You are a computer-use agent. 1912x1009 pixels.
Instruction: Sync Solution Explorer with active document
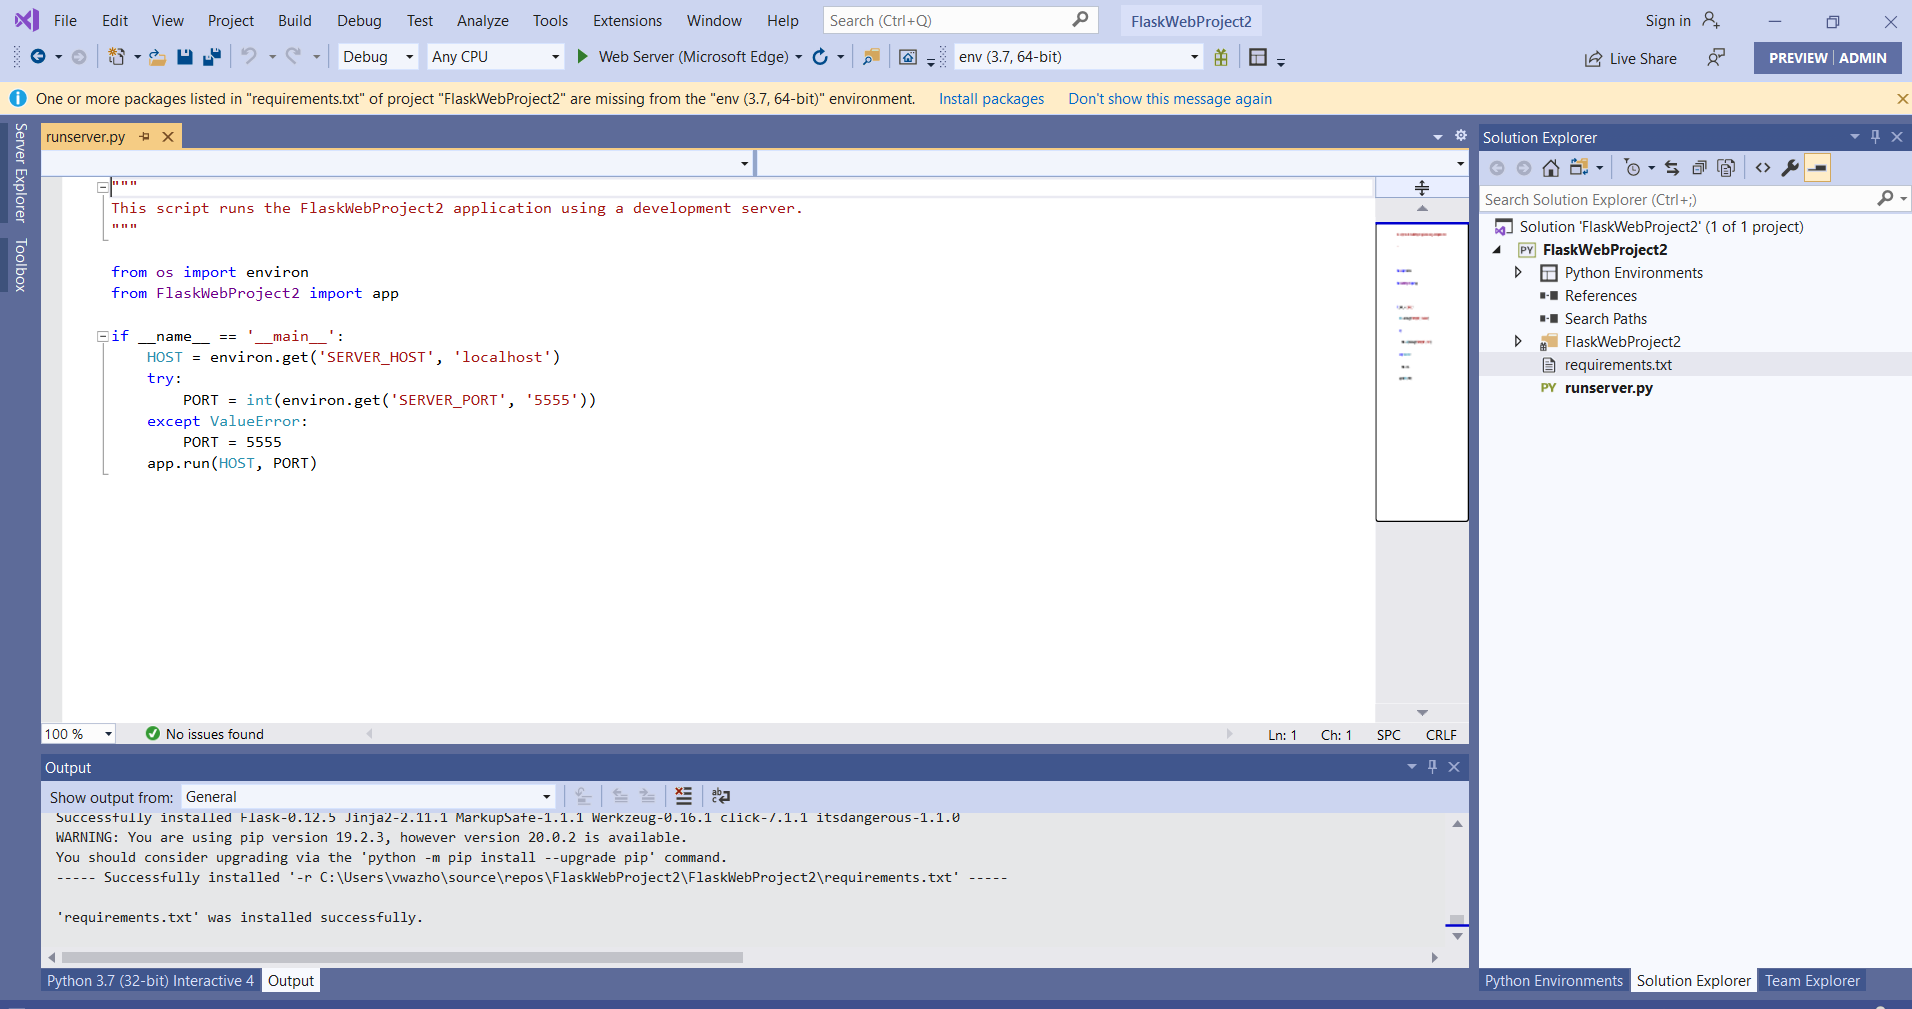point(1672,167)
